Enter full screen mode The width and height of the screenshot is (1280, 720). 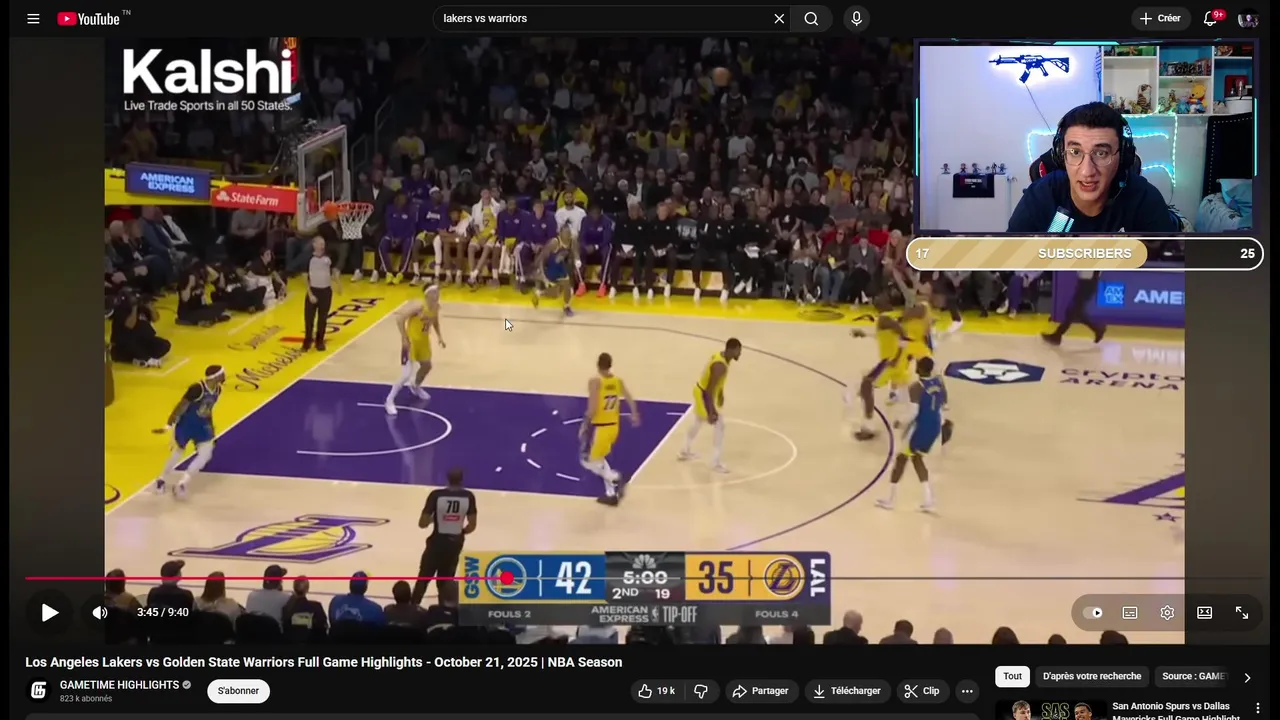1242,613
